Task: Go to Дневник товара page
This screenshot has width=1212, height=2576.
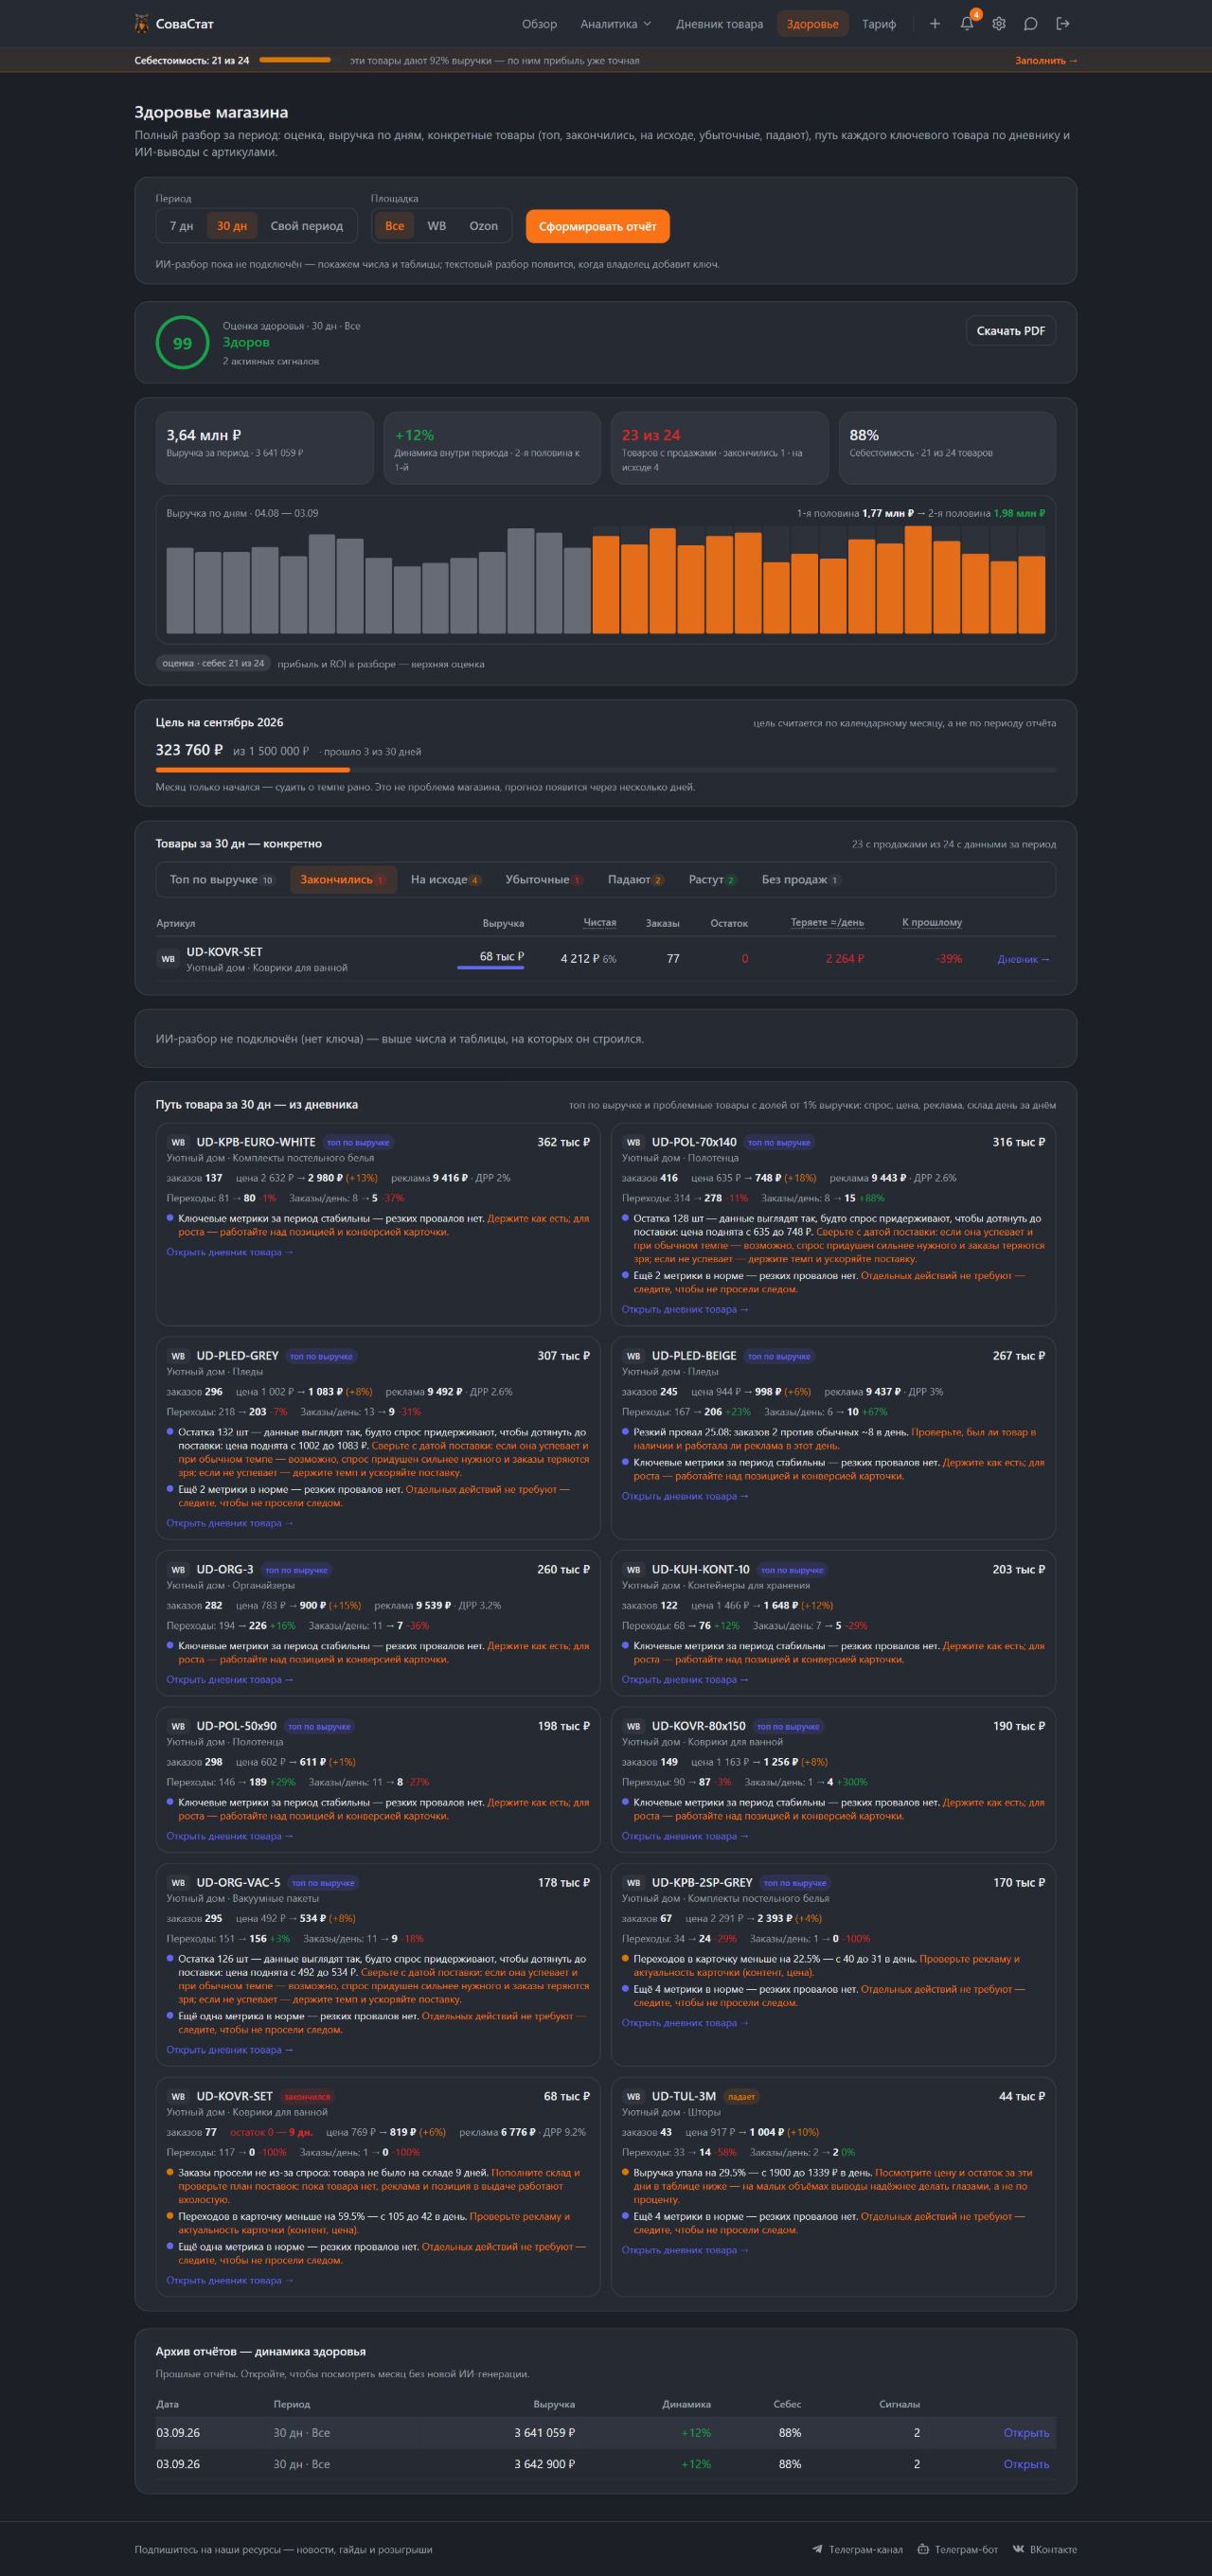Action: (719, 24)
